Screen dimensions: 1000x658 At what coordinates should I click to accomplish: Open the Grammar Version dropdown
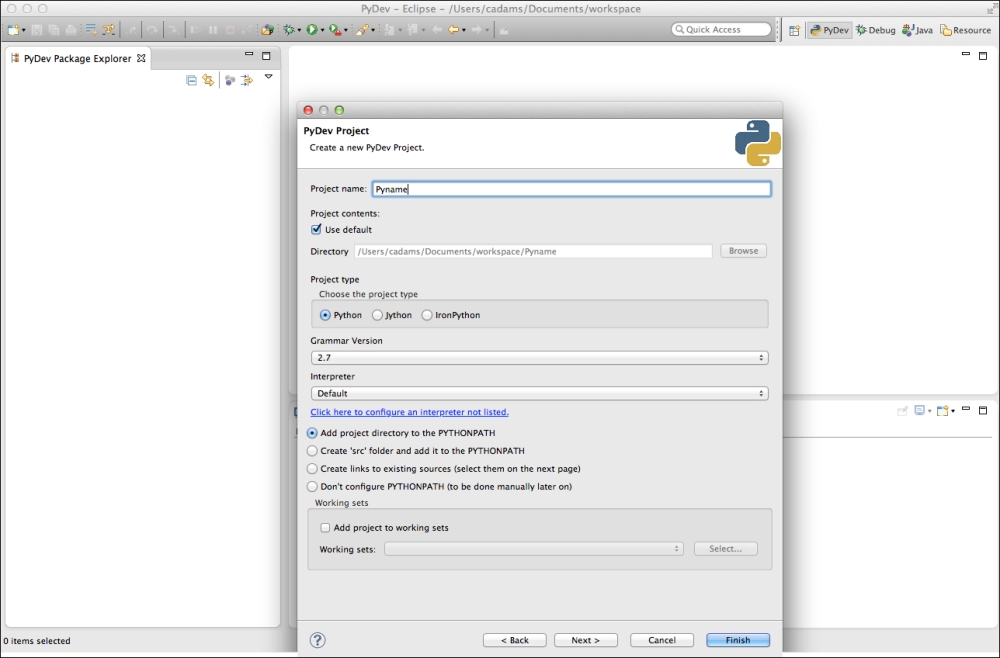pyautogui.click(x=540, y=358)
